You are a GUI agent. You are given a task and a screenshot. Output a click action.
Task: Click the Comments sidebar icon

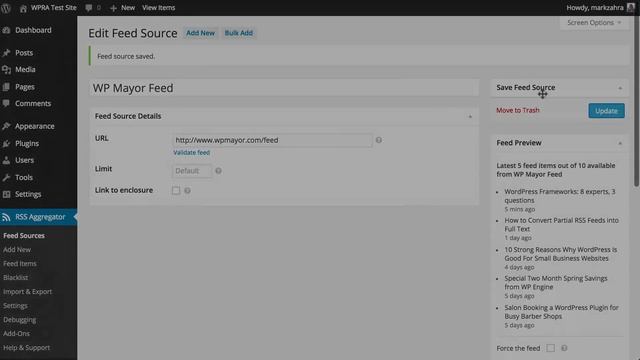[6, 104]
